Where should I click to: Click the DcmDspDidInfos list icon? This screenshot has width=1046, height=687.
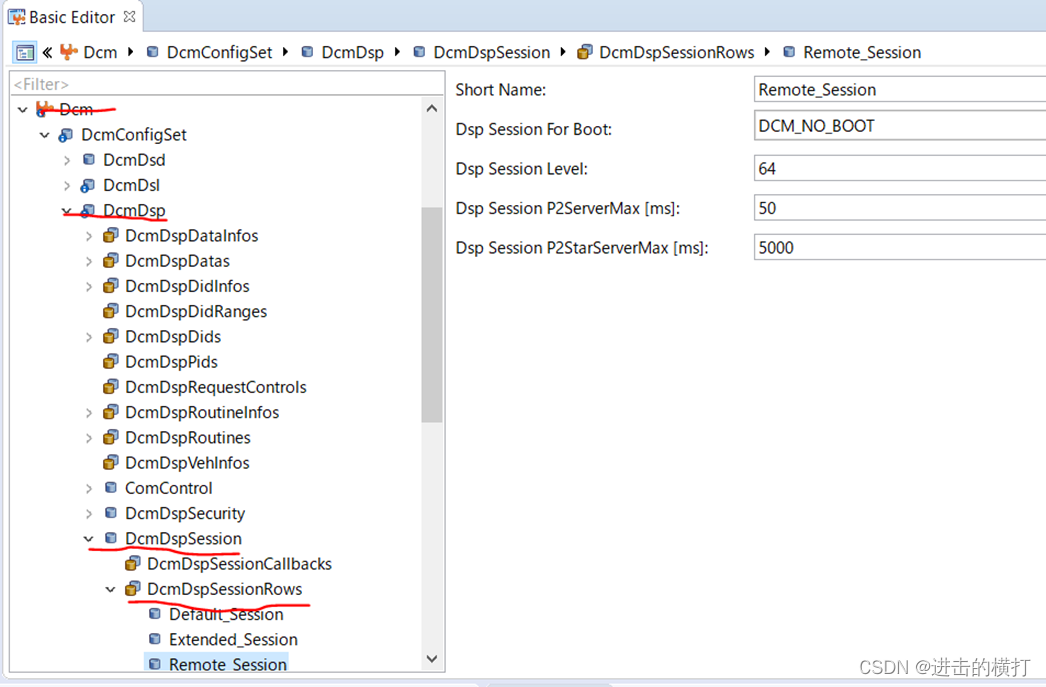[111, 286]
